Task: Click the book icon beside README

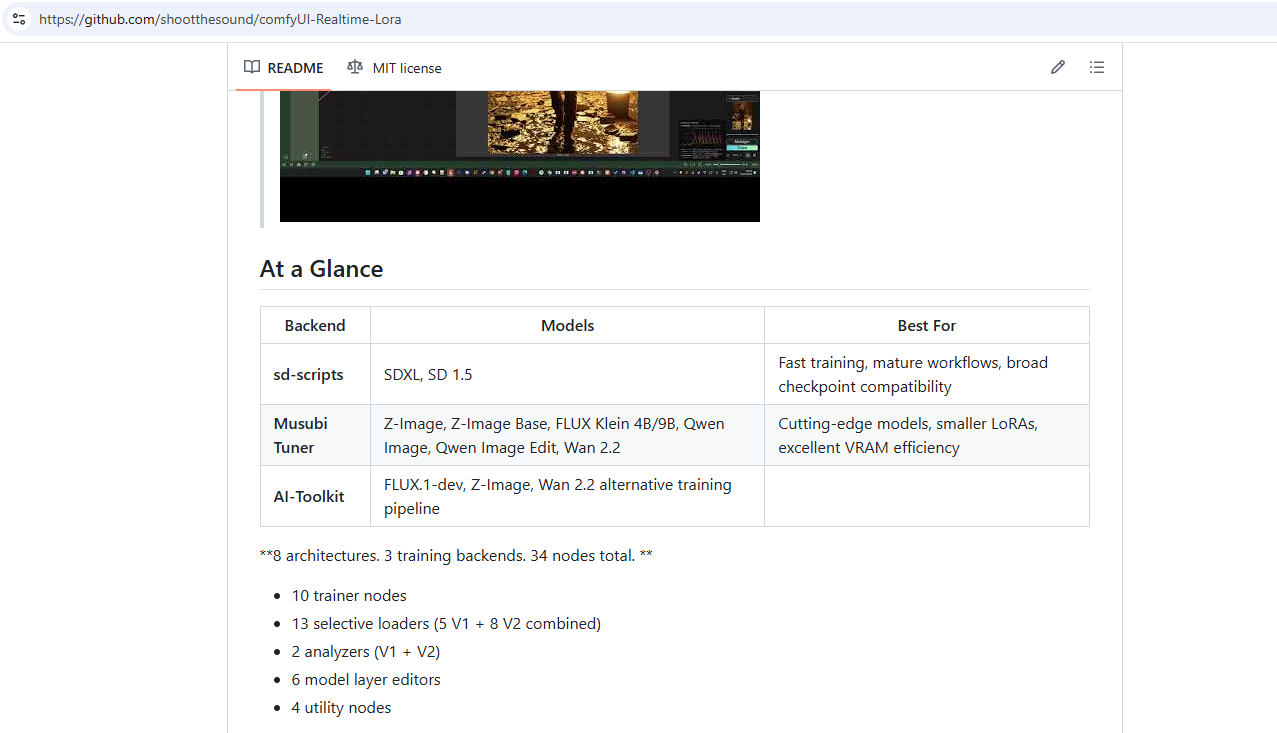Action: [x=252, y=67]
